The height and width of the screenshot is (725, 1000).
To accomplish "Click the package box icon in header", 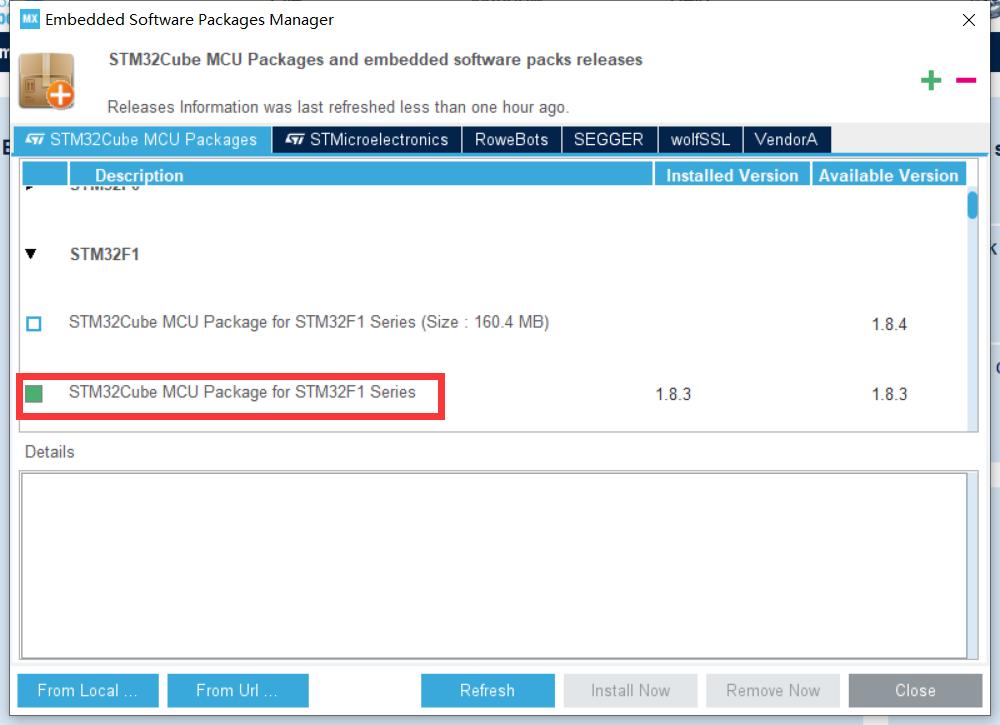I will tap(47, 82).
